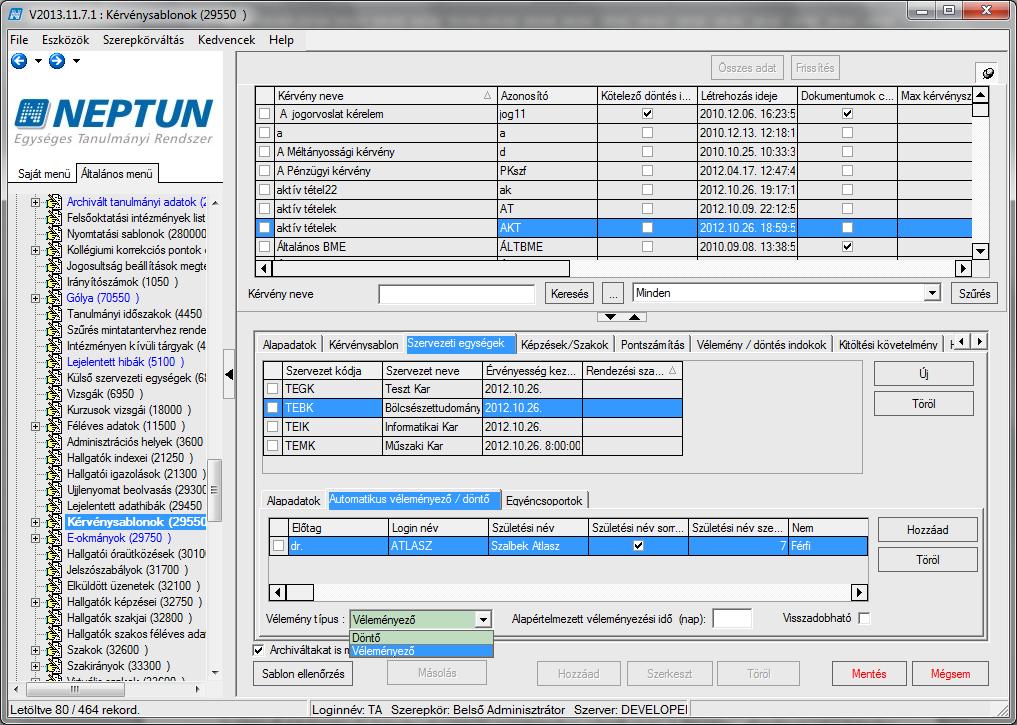Screen dimensions: 1017x725
Task: Click the icon beside Irányítószámok (1050)
Action: click(x=54, y=282)
